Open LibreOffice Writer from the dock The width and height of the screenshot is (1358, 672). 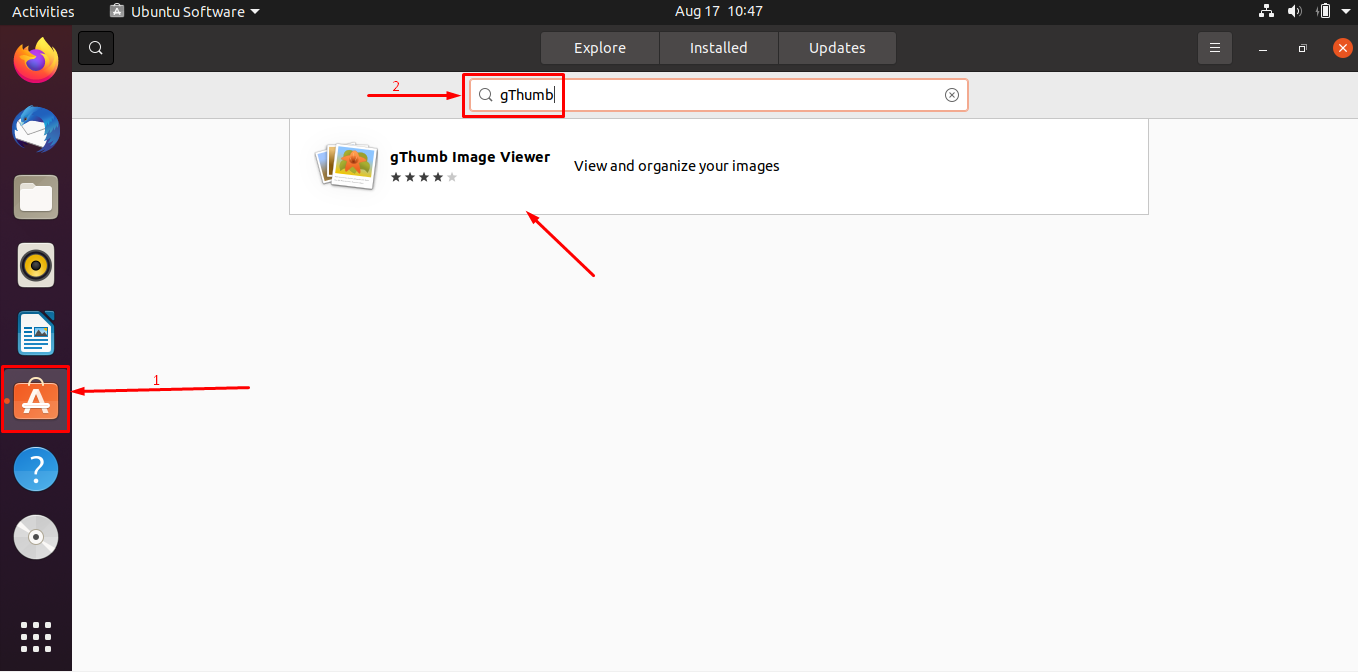36,333
